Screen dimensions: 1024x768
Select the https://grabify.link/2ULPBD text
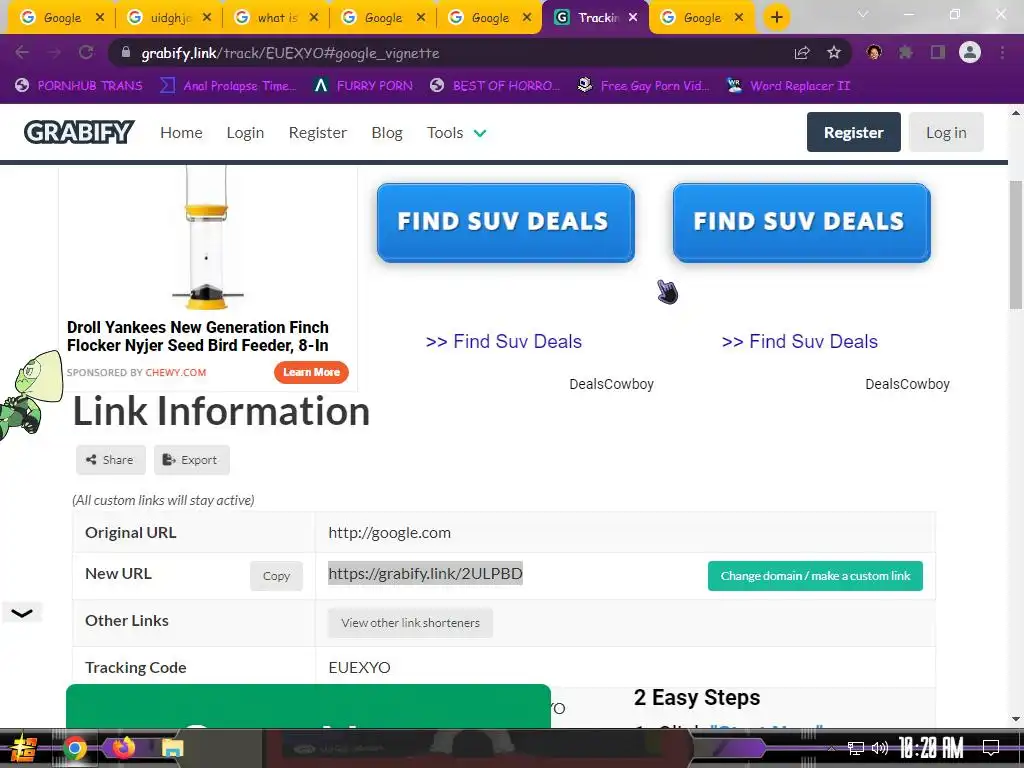click(x=425, y=573)
